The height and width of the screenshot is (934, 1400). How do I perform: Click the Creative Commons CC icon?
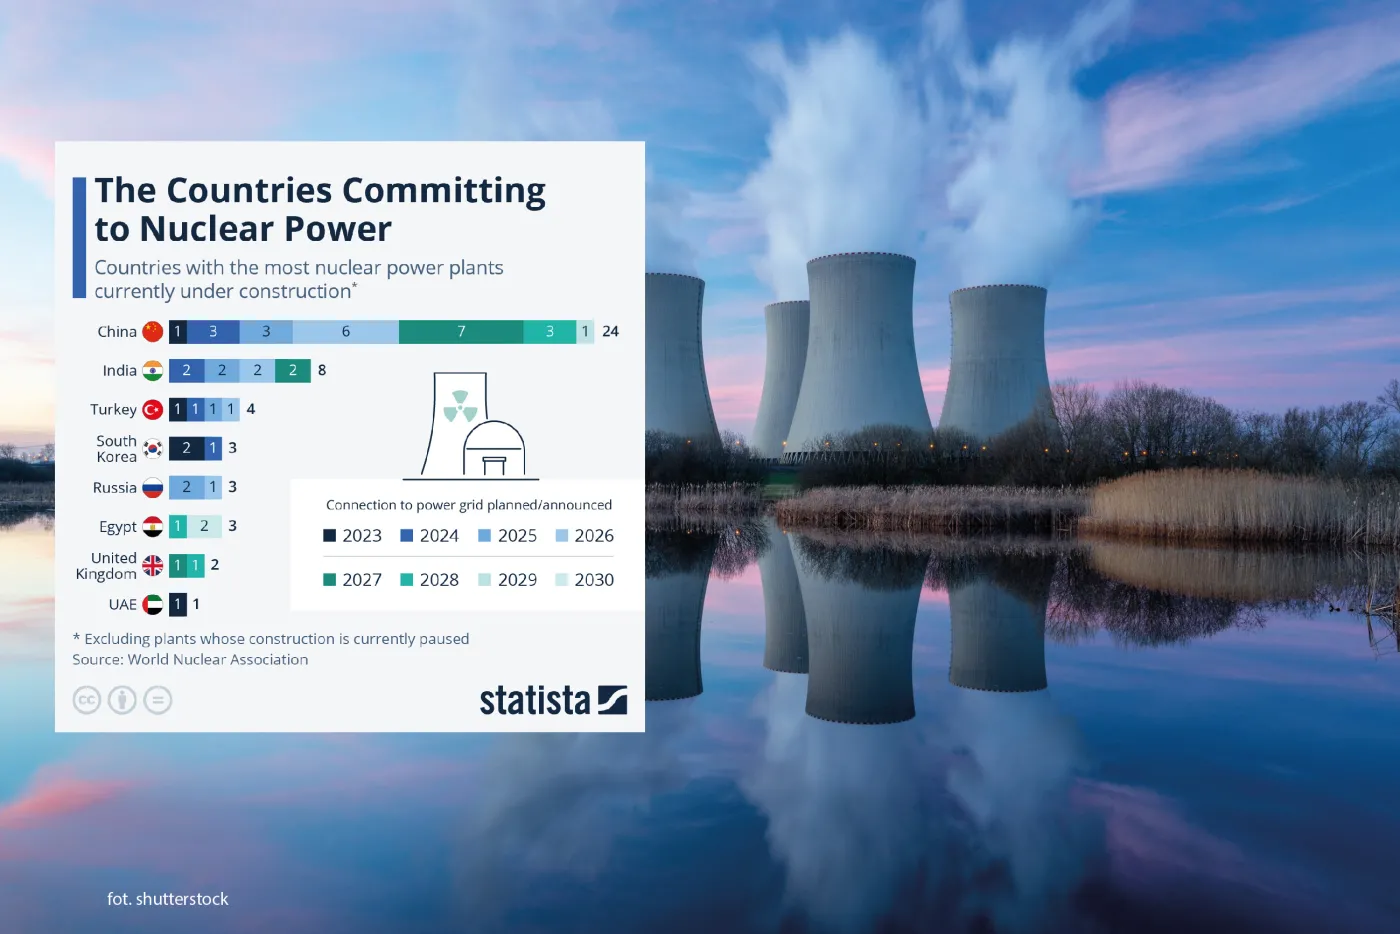coord(87,700)
